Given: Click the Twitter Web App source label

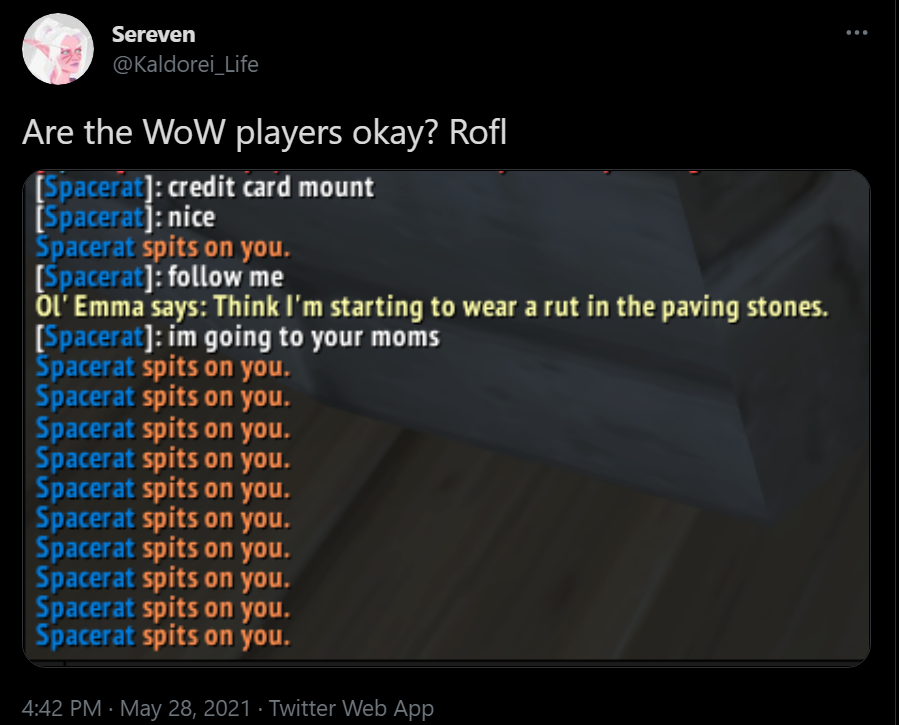Looking at the screenshot, I should click(x=351, y=708).
